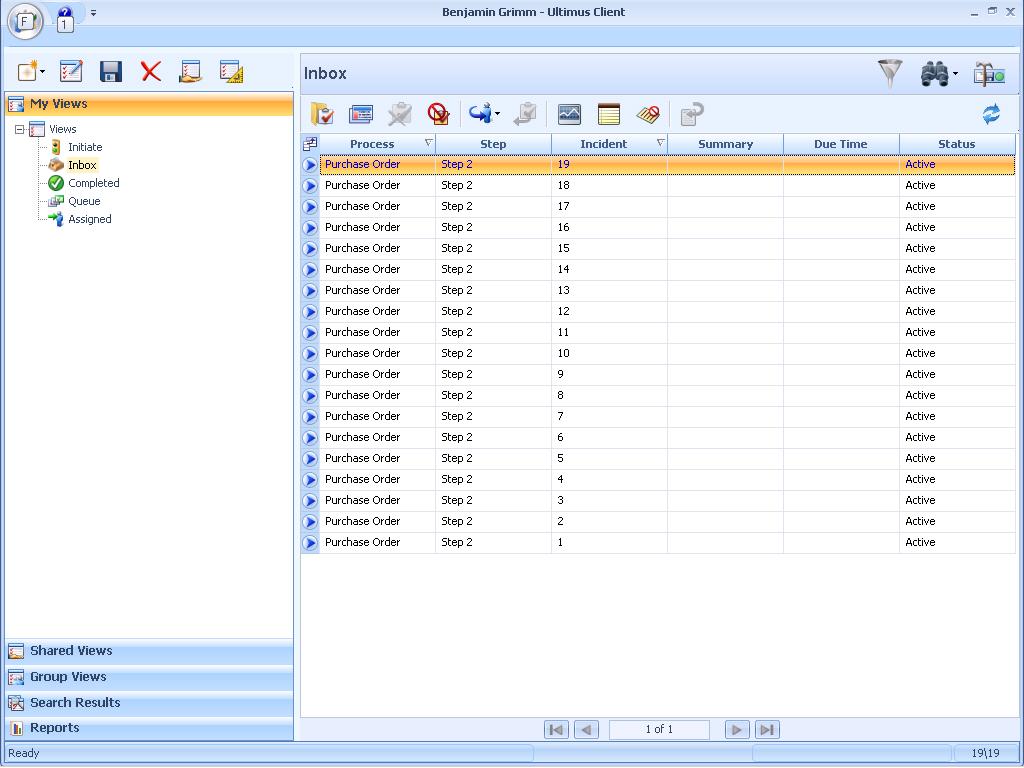This screenshot has width=1024, height=768.
Task: Click blue arrow for incident 1 row
Action: pyautogui.click(x=310, y=543)
